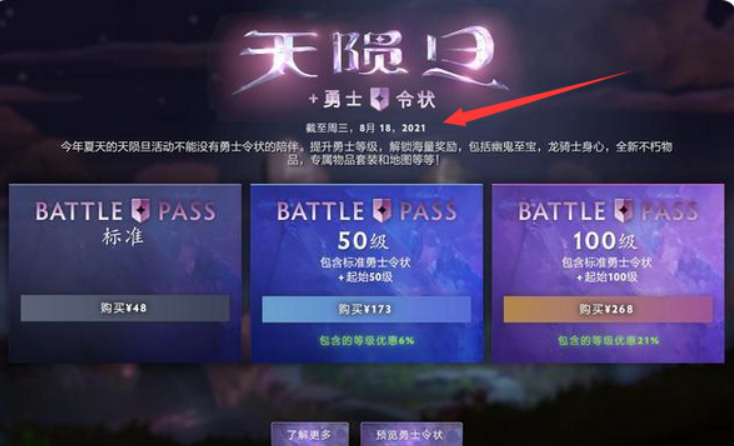The image size is (734, 446).
Task: Buy the level 100 Battle Pass for ¥268
Action: (x=608, y=309)
